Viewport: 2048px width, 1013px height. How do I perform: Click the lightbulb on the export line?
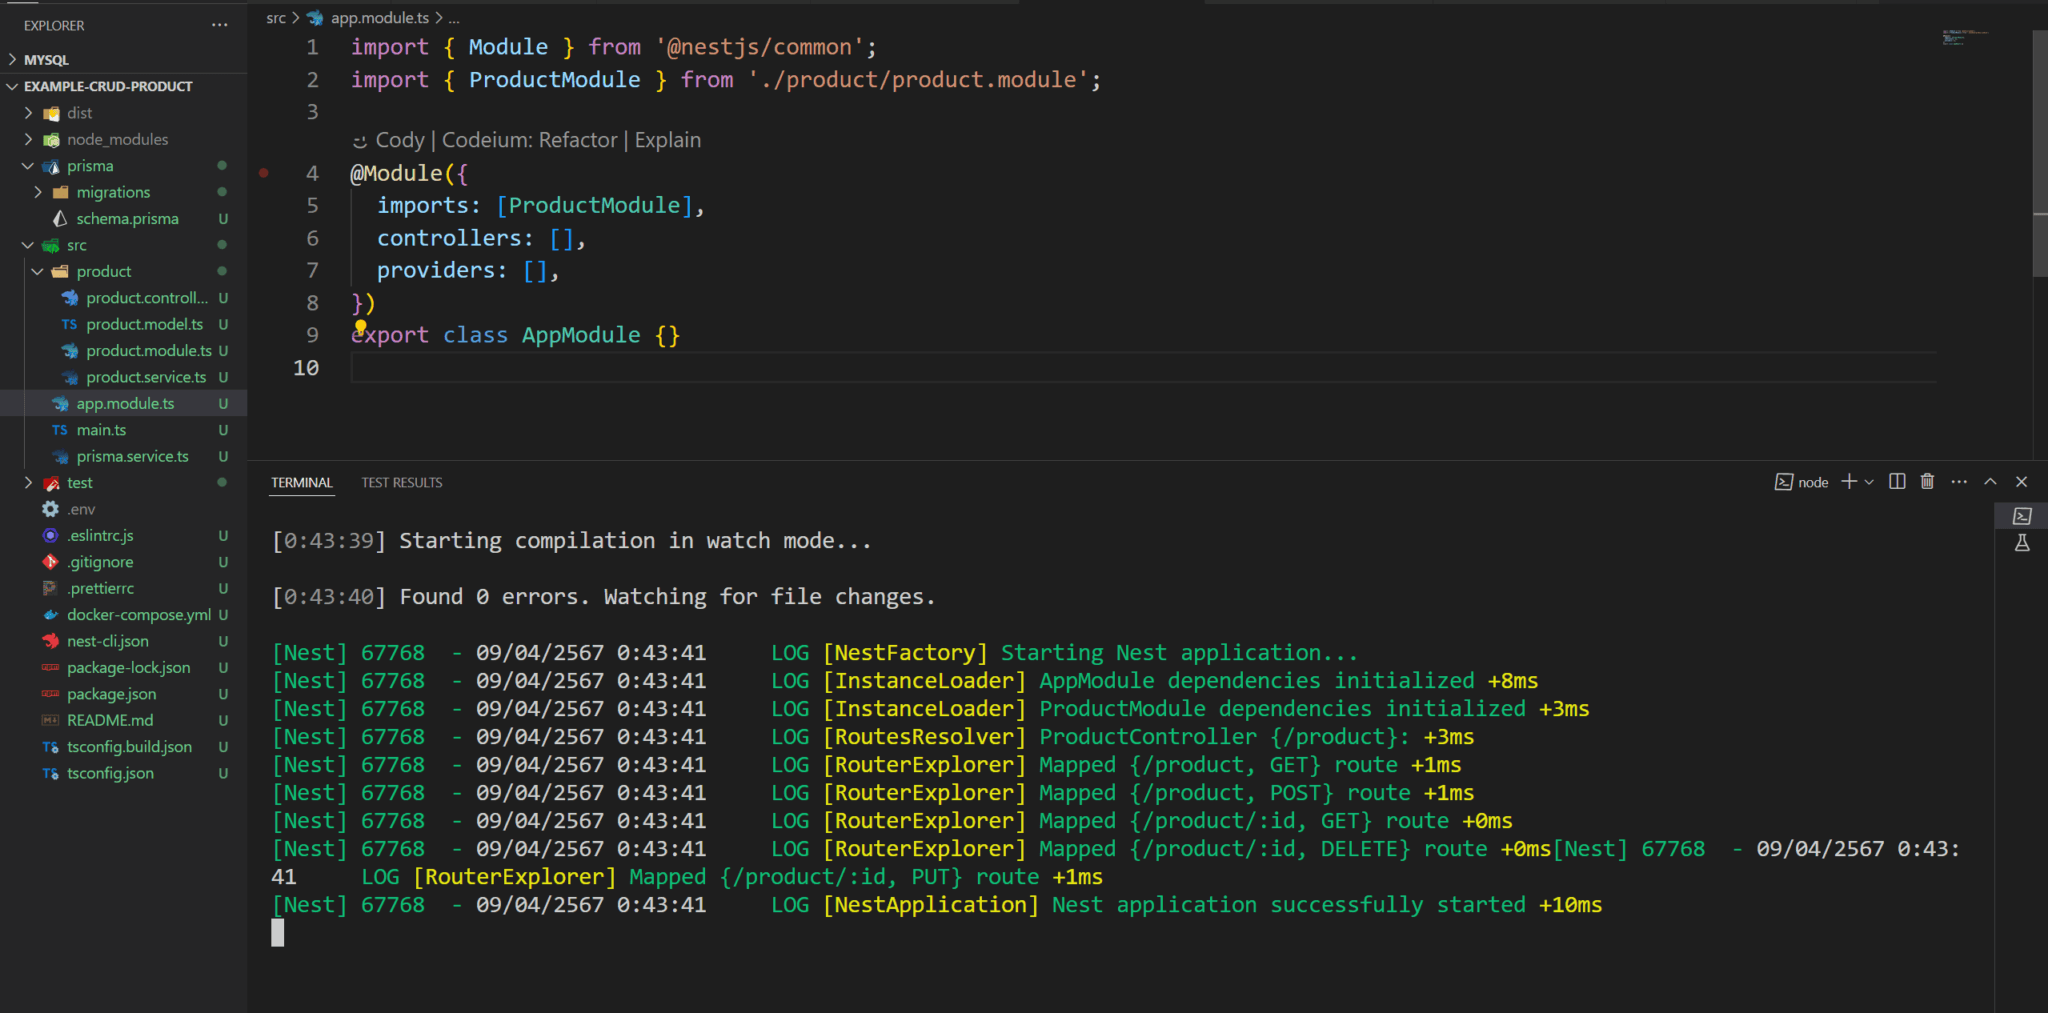click(360, 328)
